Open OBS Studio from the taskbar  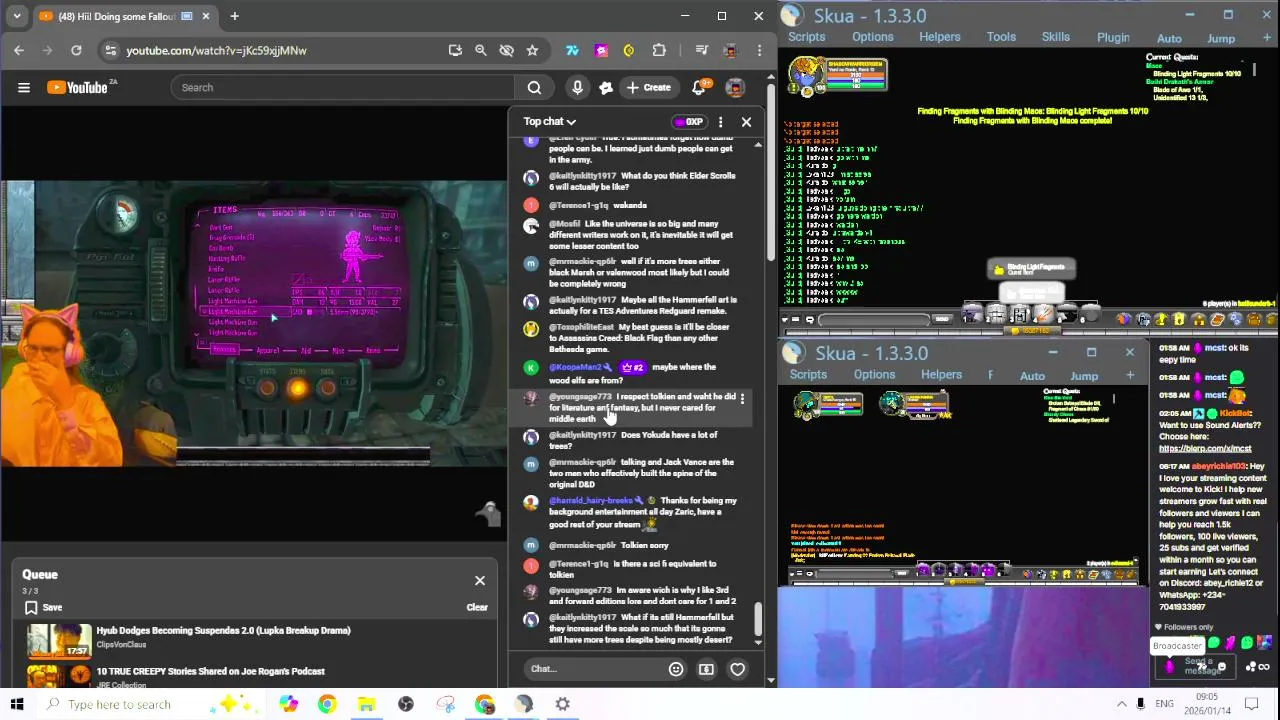coord(405,704)
